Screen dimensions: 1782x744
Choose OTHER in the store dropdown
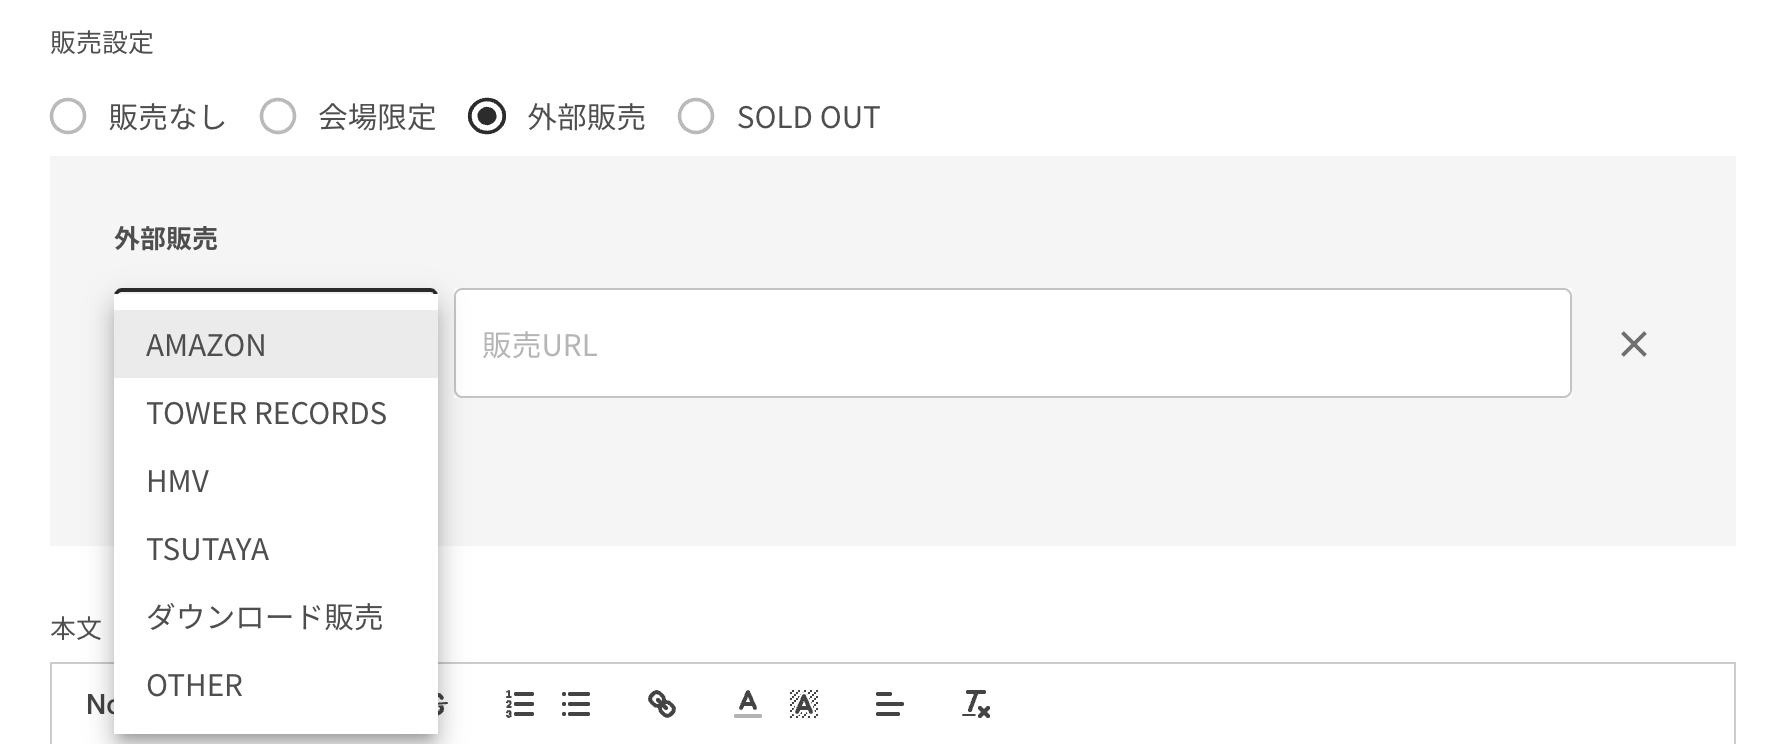coord(276,684)
